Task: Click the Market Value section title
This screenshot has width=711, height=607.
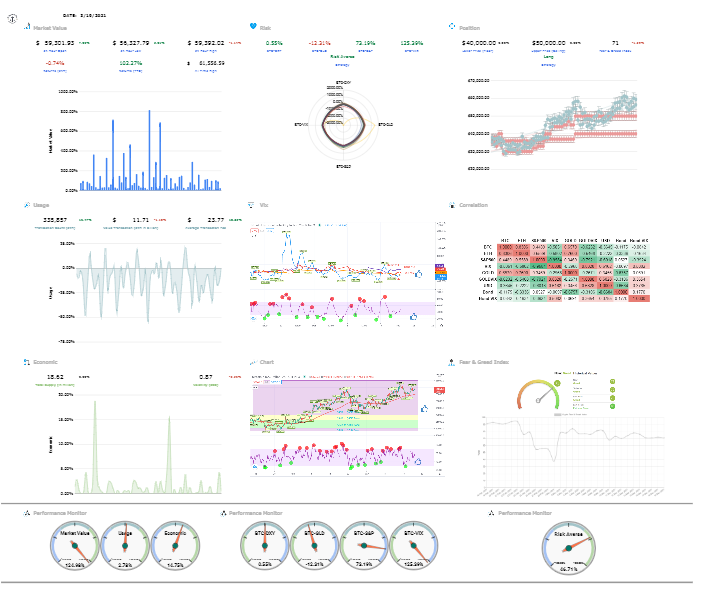Action: (x=50, y=28)
